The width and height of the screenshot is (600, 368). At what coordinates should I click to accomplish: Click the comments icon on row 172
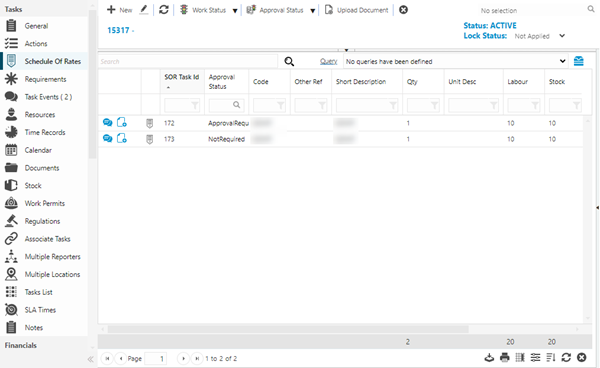108,122
